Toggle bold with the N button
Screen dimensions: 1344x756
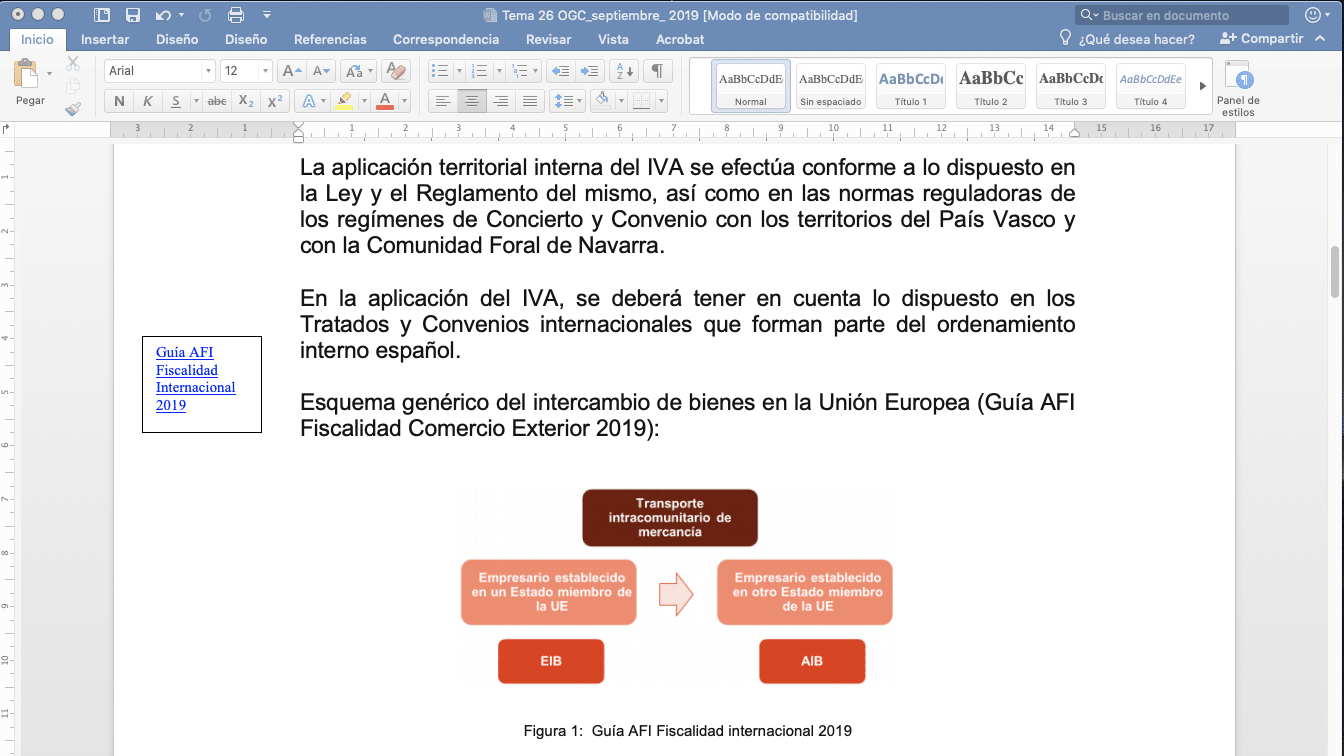pos(119,101)
